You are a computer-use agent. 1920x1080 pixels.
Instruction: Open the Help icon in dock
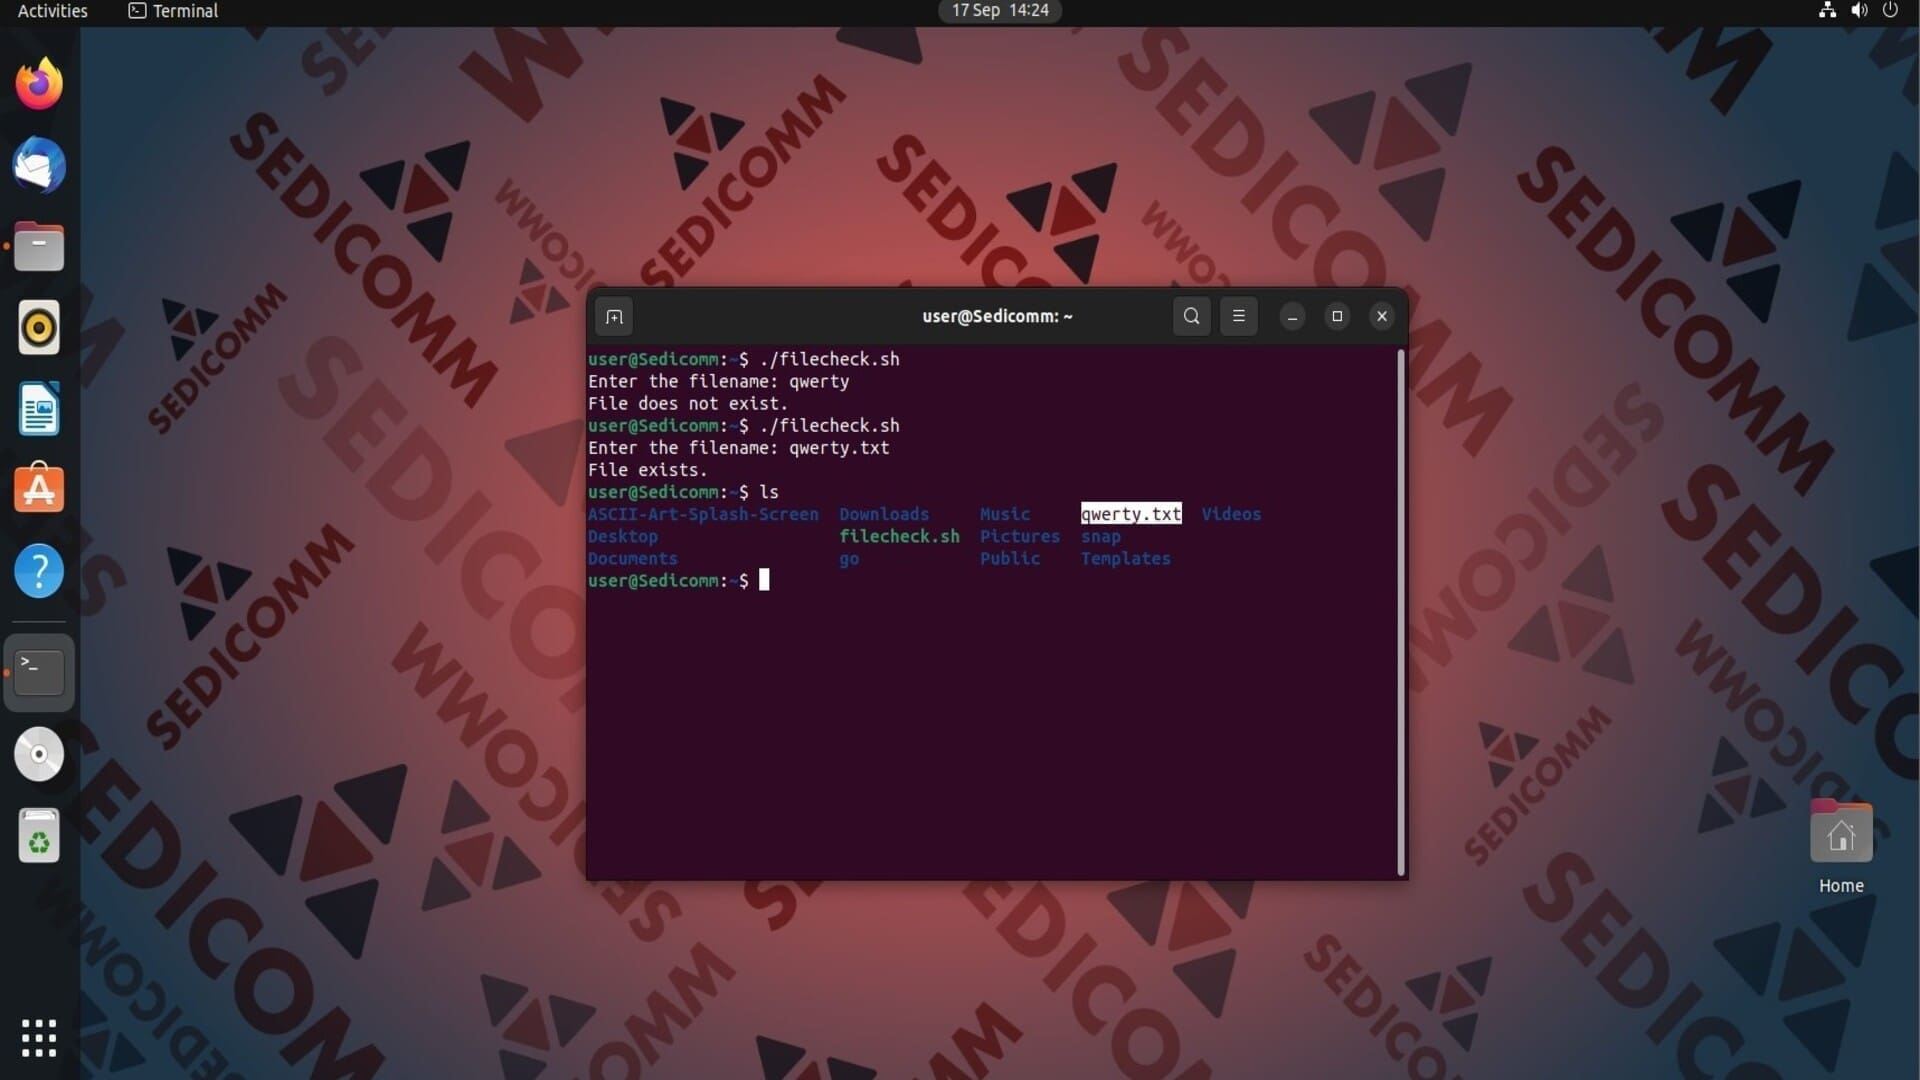pos(39,571)
